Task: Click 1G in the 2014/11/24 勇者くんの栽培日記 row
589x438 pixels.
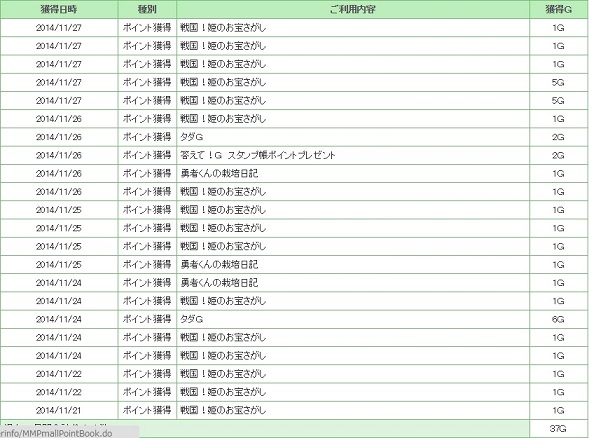Action: (558, 283)
